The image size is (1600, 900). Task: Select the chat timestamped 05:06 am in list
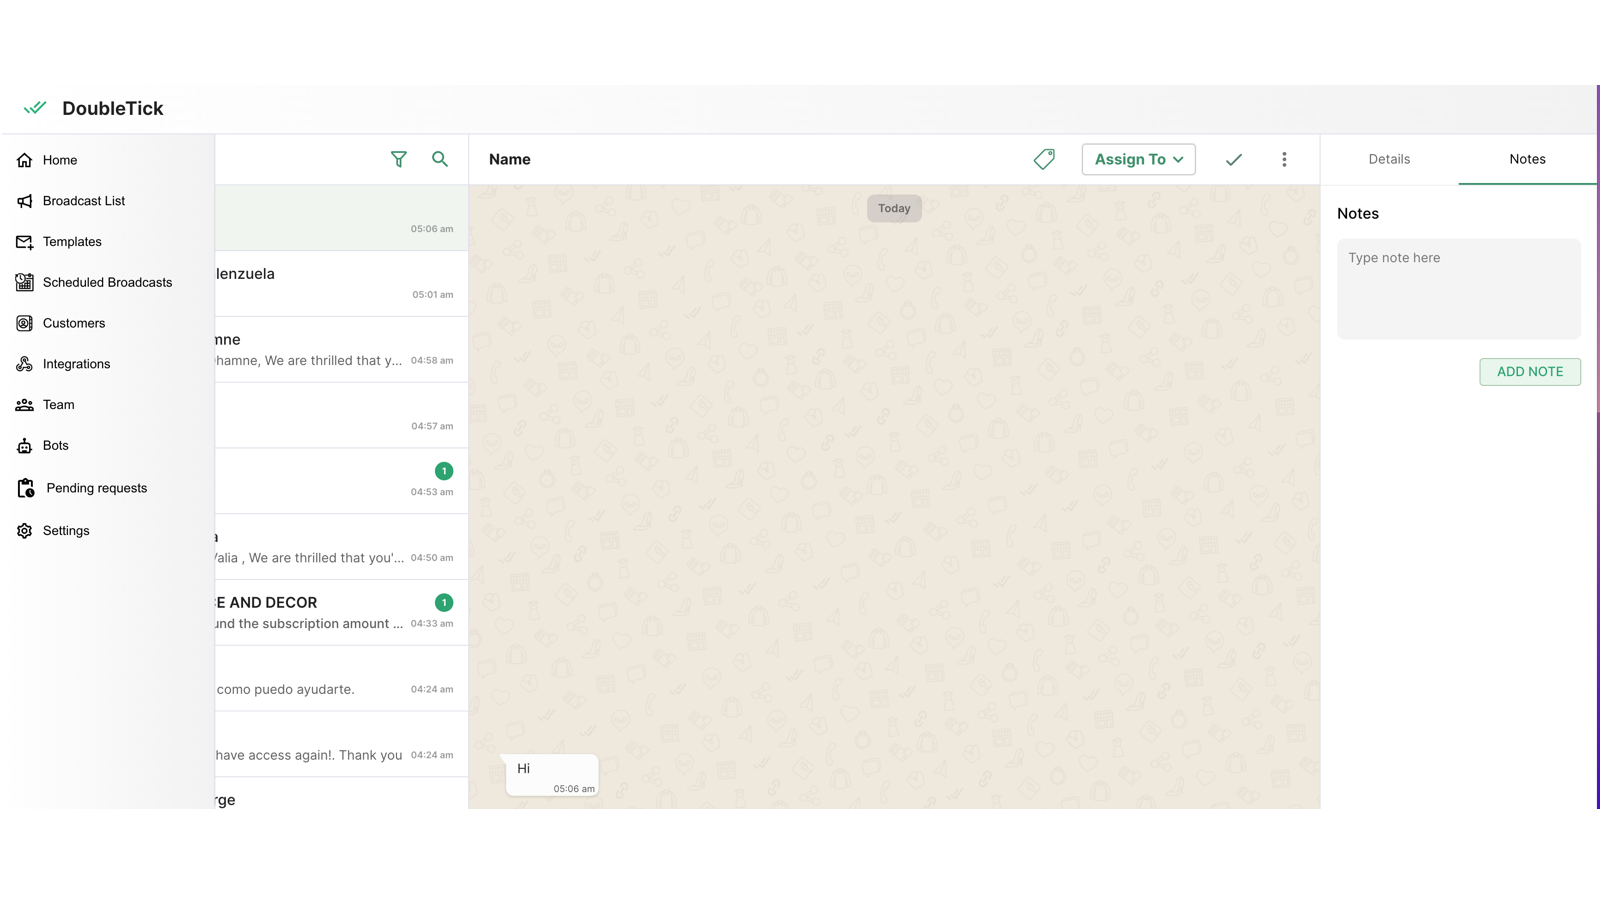click(x=342, y=218)
